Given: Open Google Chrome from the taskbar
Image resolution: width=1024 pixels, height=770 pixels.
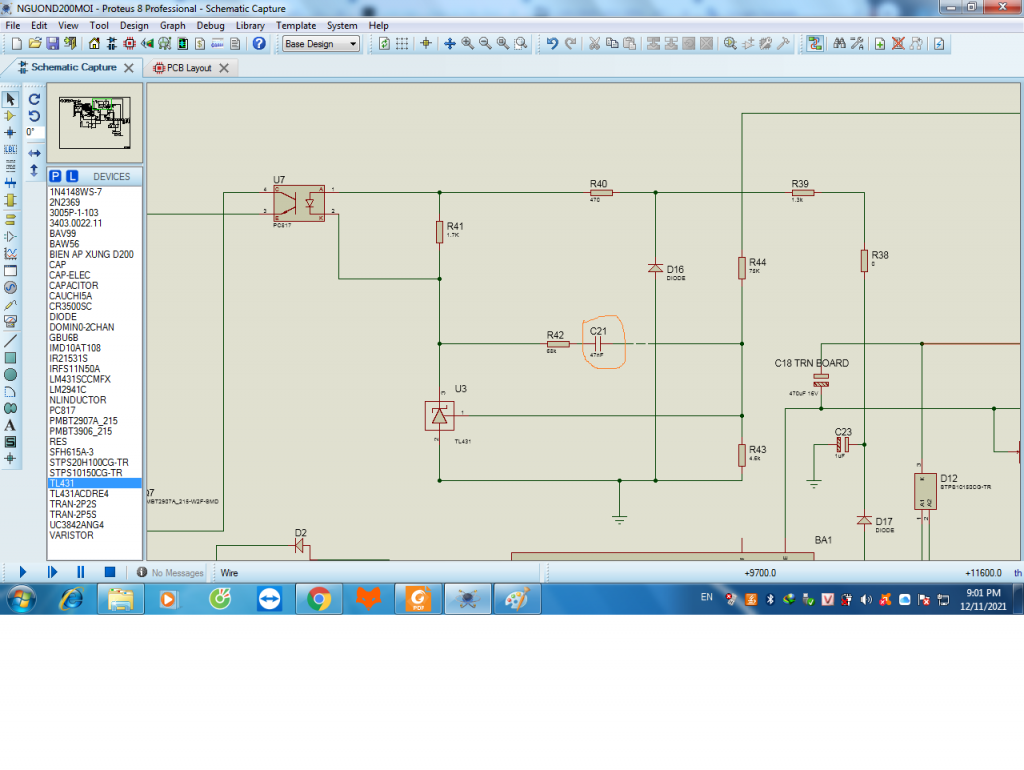Looking at the screenshot, I should coord(319,600).
